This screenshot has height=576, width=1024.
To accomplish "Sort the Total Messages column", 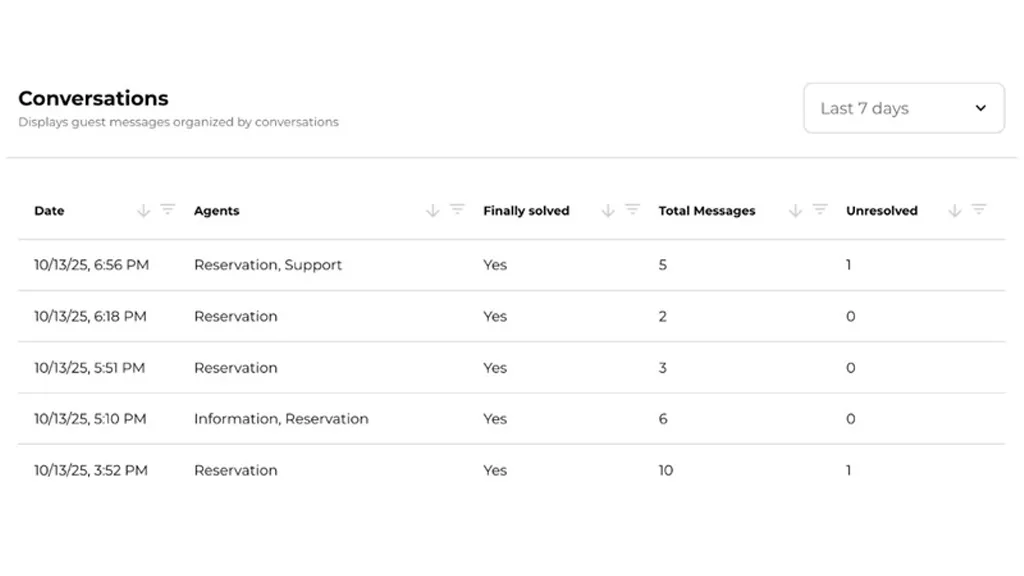I will click(x=795, y=211).
